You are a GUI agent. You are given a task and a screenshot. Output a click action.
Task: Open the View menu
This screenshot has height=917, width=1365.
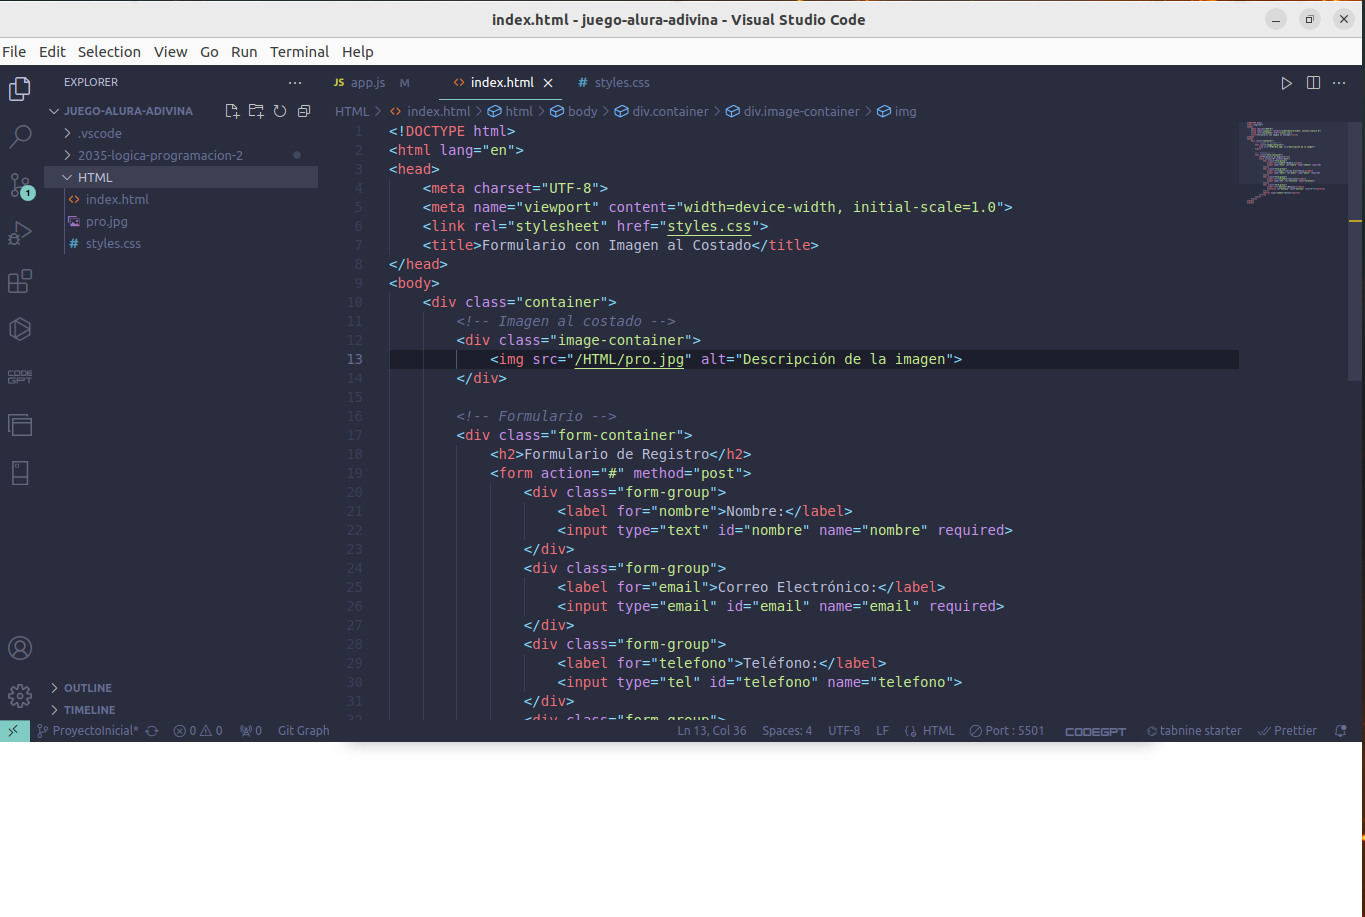[x=170, y=52]
